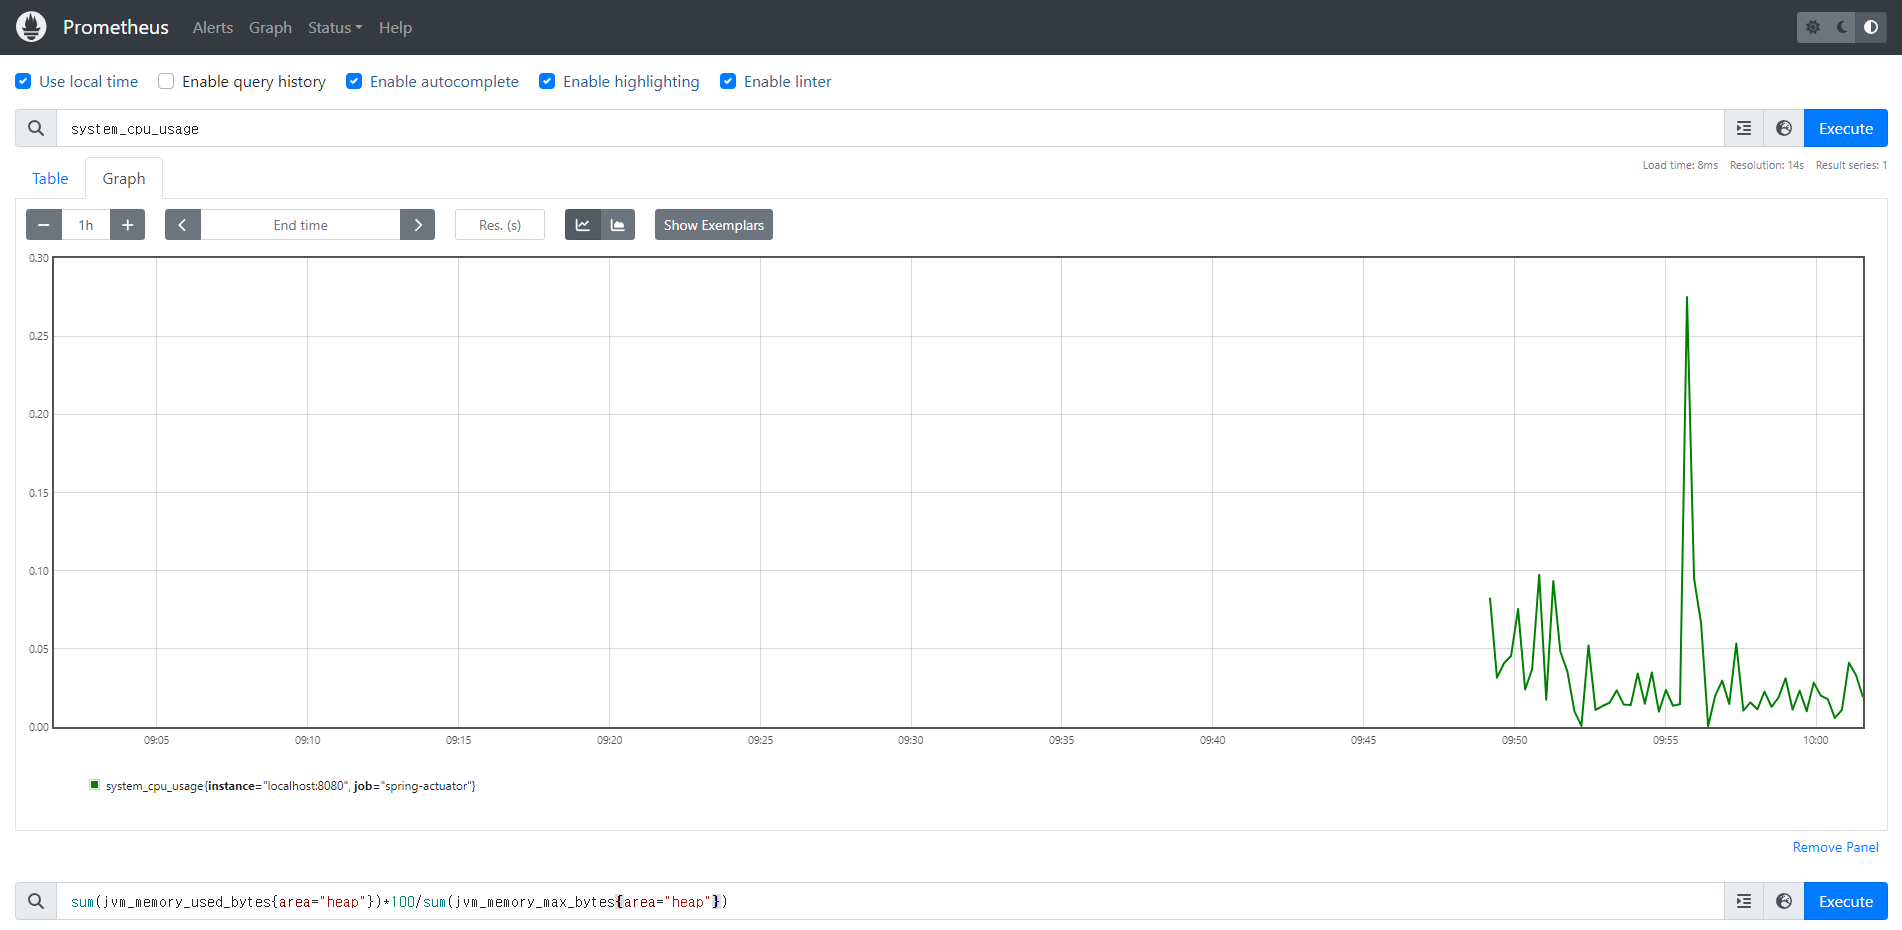Disable autocomplete checkbox
Image resolution: width=1902 pixels, height=930 pixels.
354,81
